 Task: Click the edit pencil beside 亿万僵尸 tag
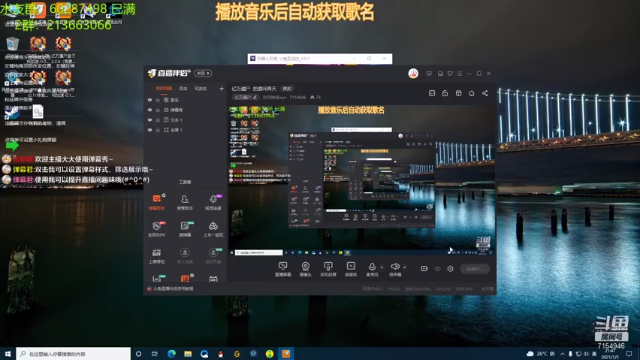pyautogui.click(x=255, y=97)
